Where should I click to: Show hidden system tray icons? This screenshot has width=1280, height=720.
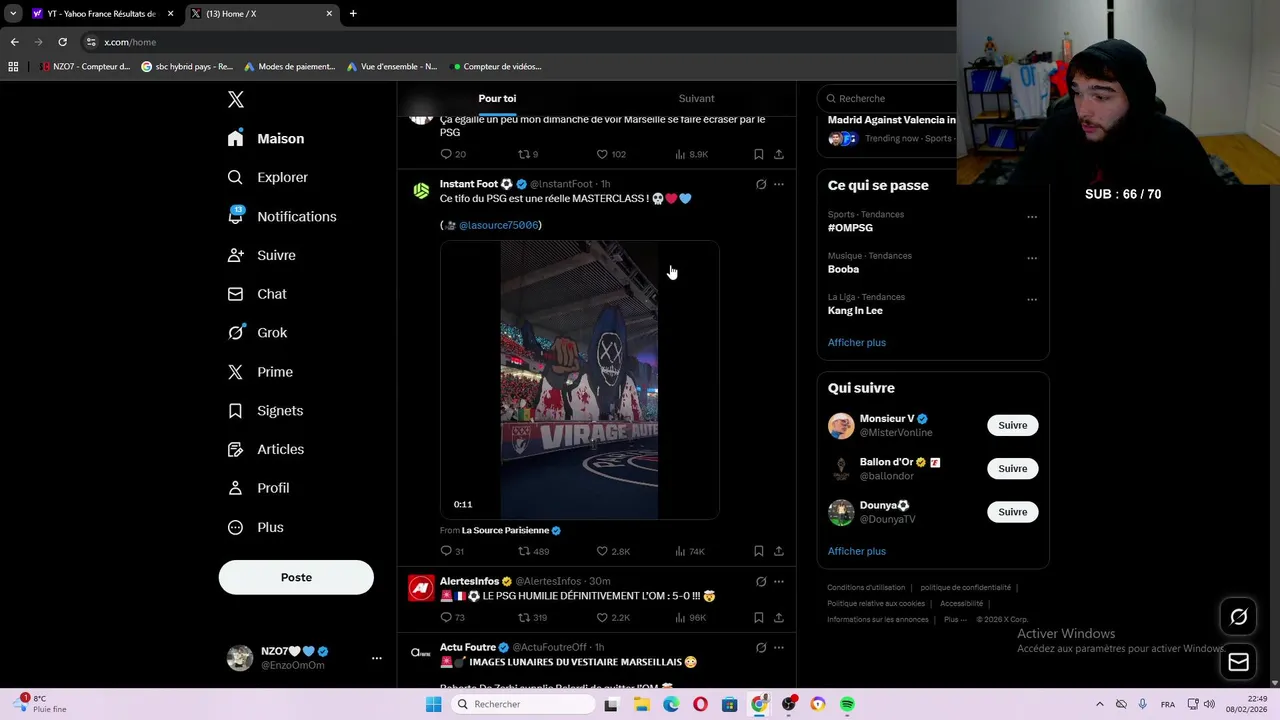pyautogui.click(x=1099, y=704)
